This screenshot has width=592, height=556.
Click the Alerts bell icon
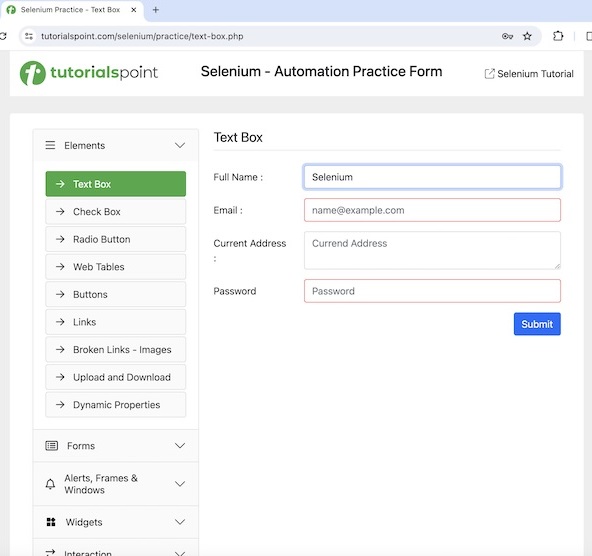[50, 484]
